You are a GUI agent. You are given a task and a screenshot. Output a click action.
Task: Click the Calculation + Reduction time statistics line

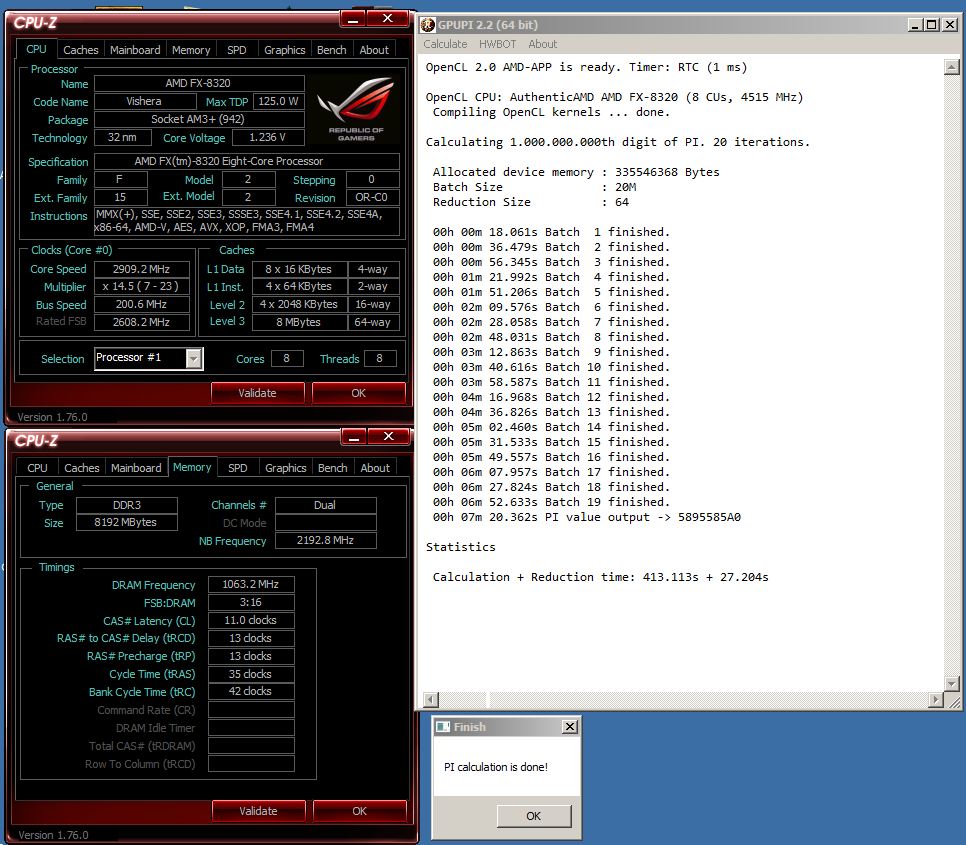[601, 577]
